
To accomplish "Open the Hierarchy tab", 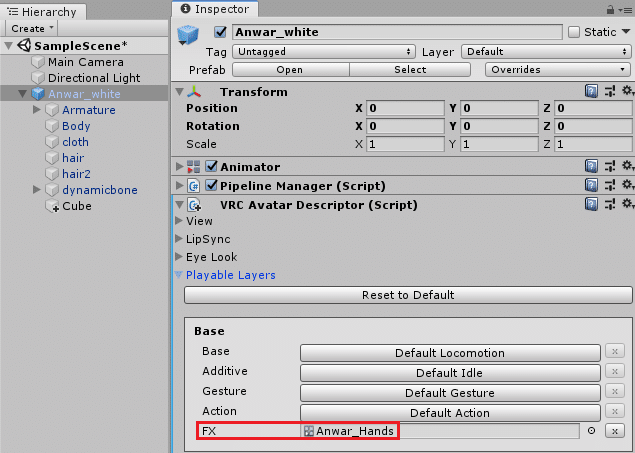I will 43,12.
